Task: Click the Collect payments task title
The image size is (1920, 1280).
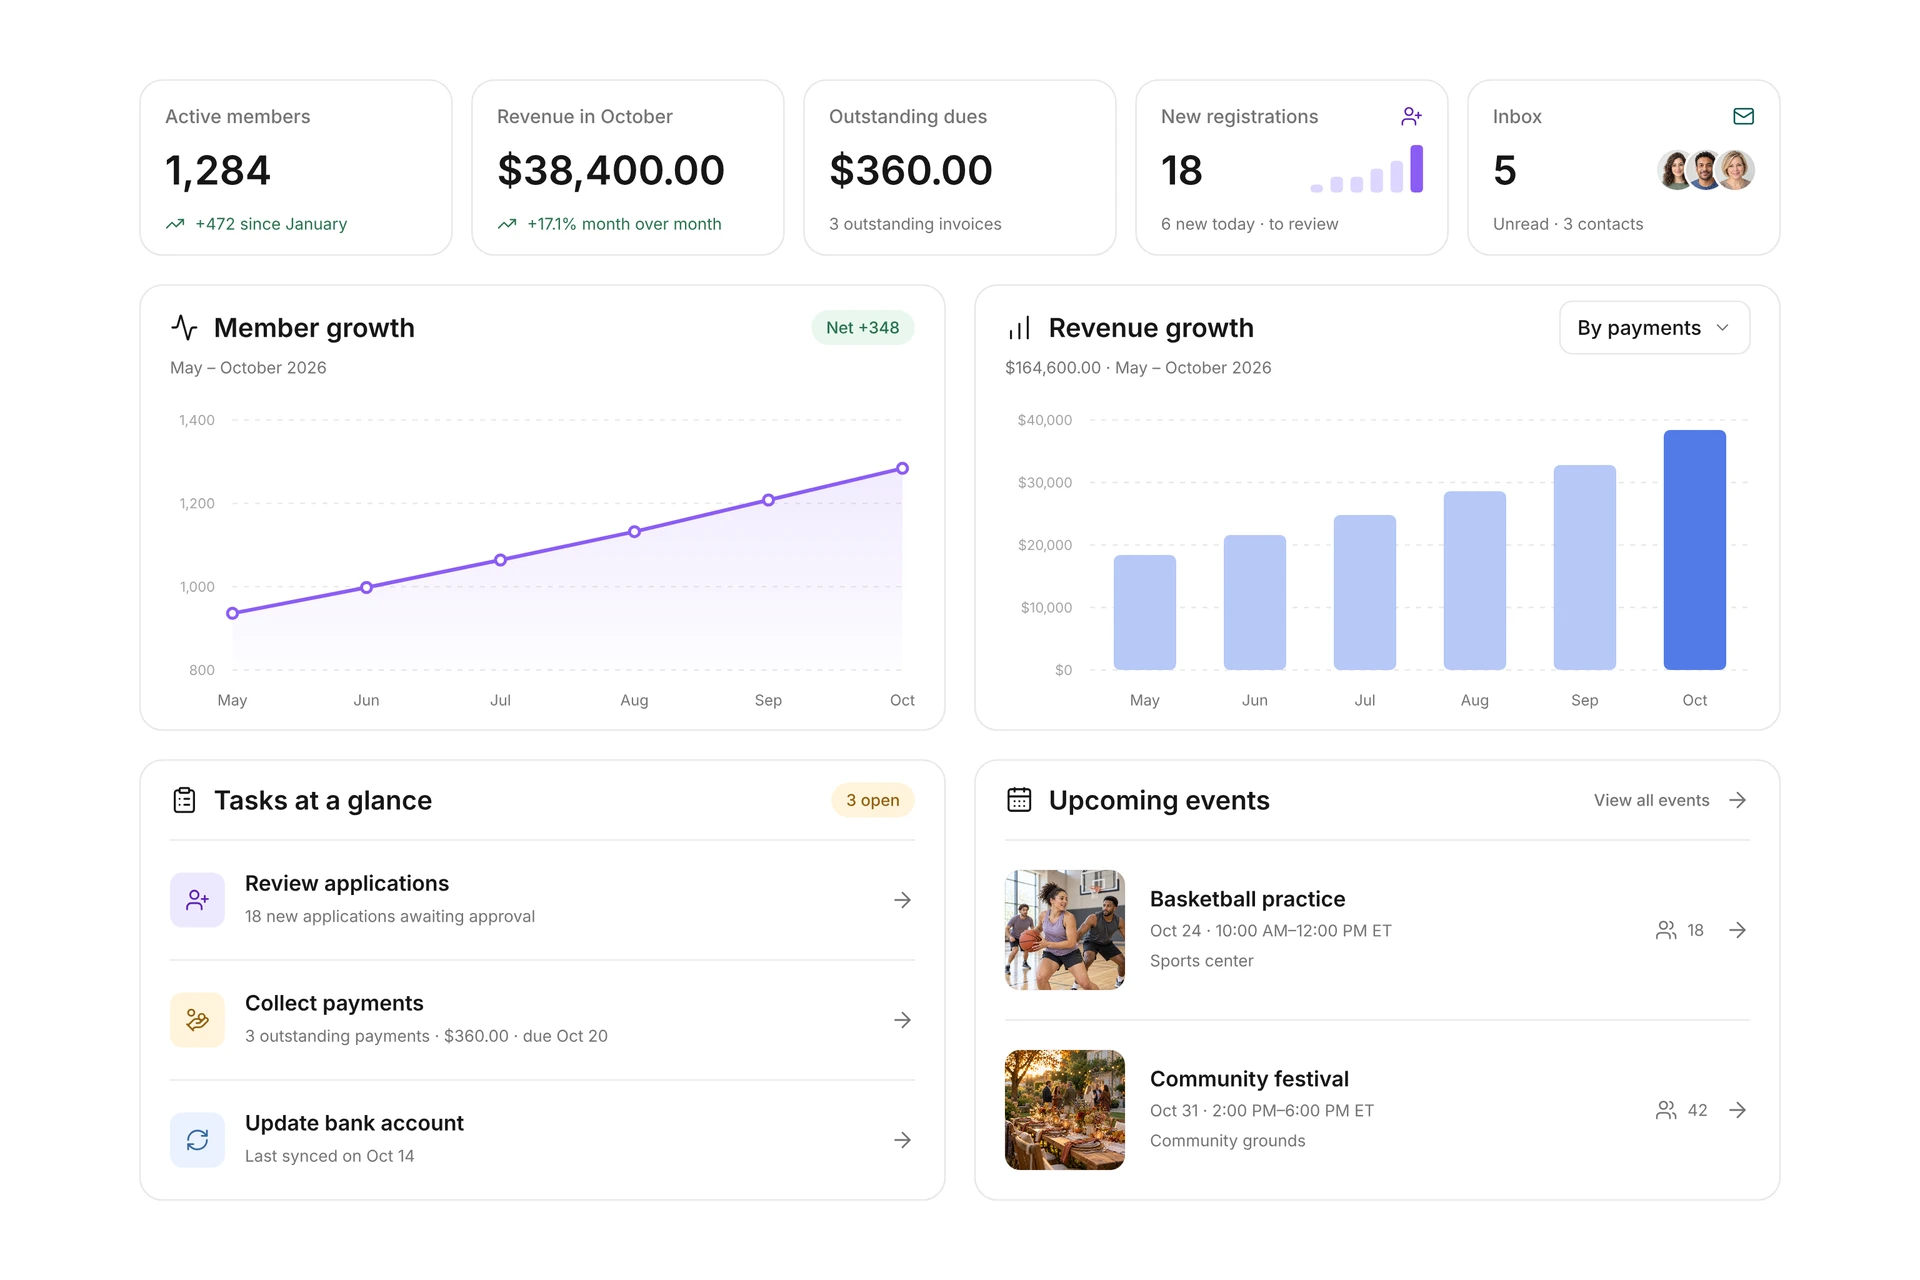Action: click(x=334, y=1003)
